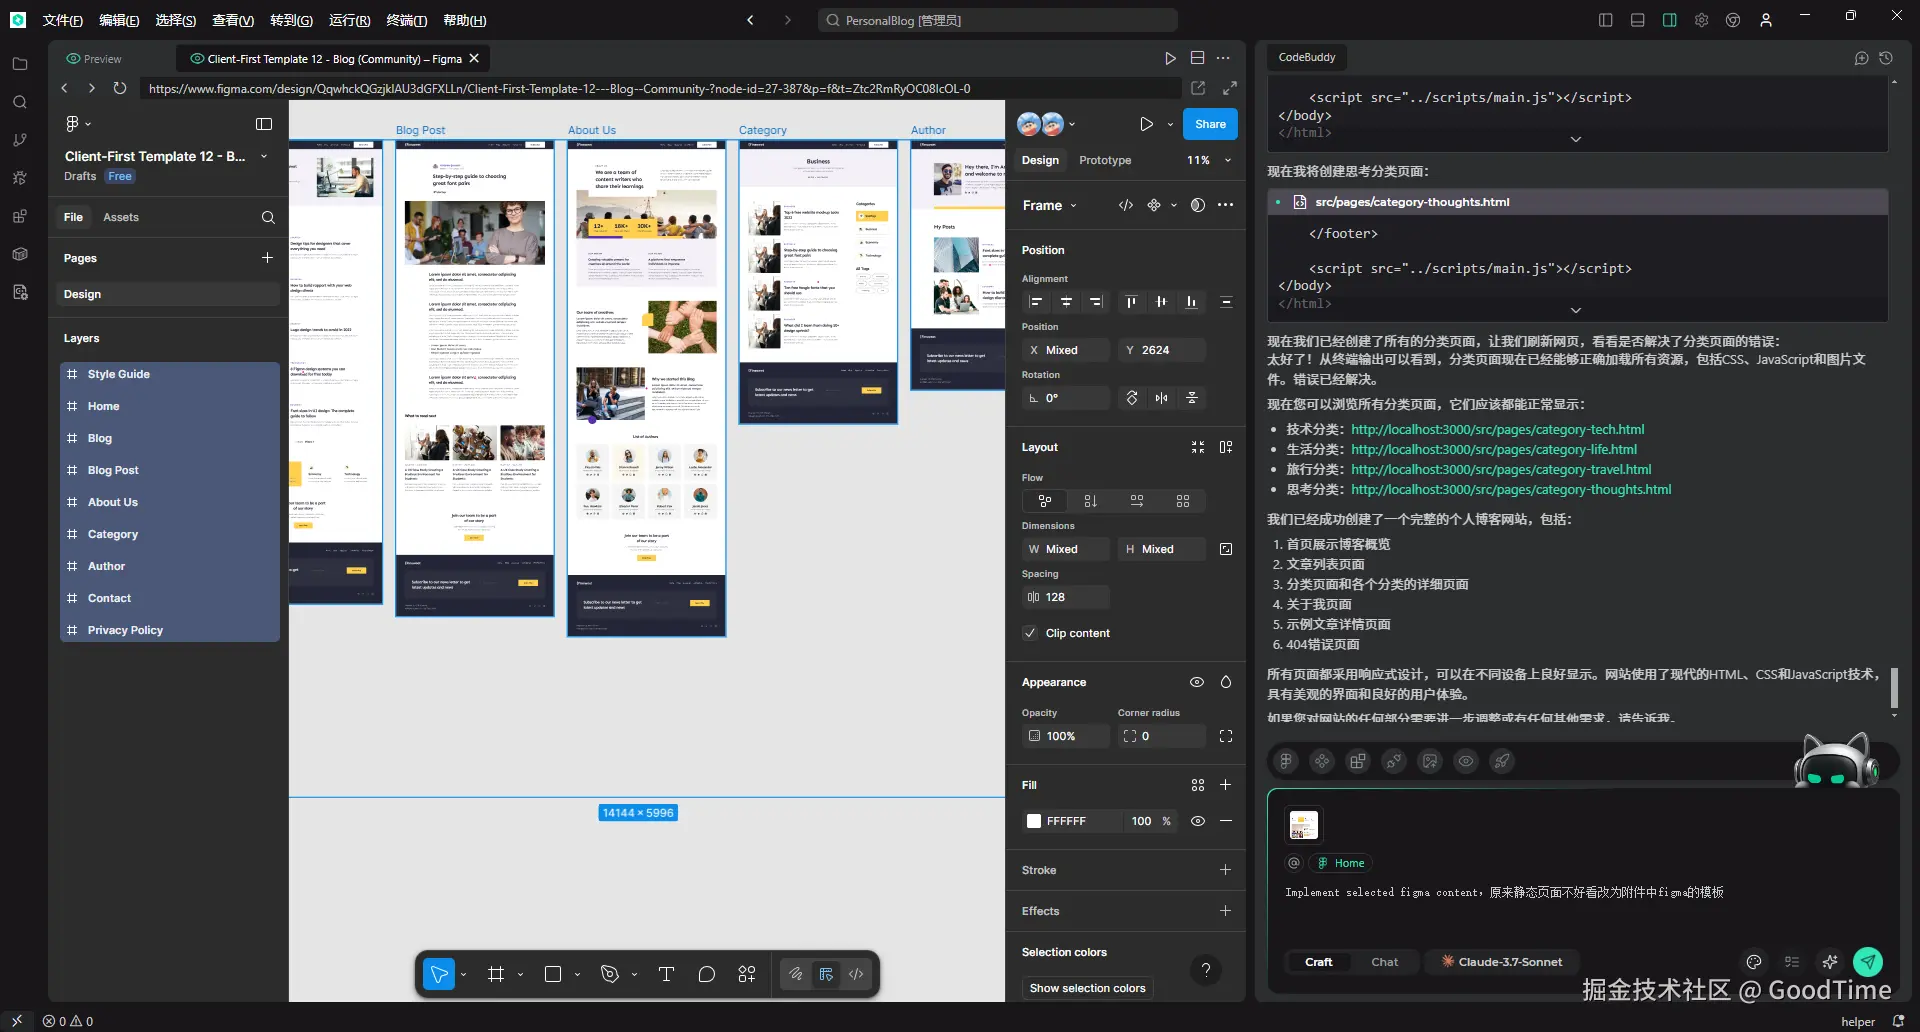Click Show selection colors button
Viewport: 1920px width, 1032px height.
coord(1088,988)
